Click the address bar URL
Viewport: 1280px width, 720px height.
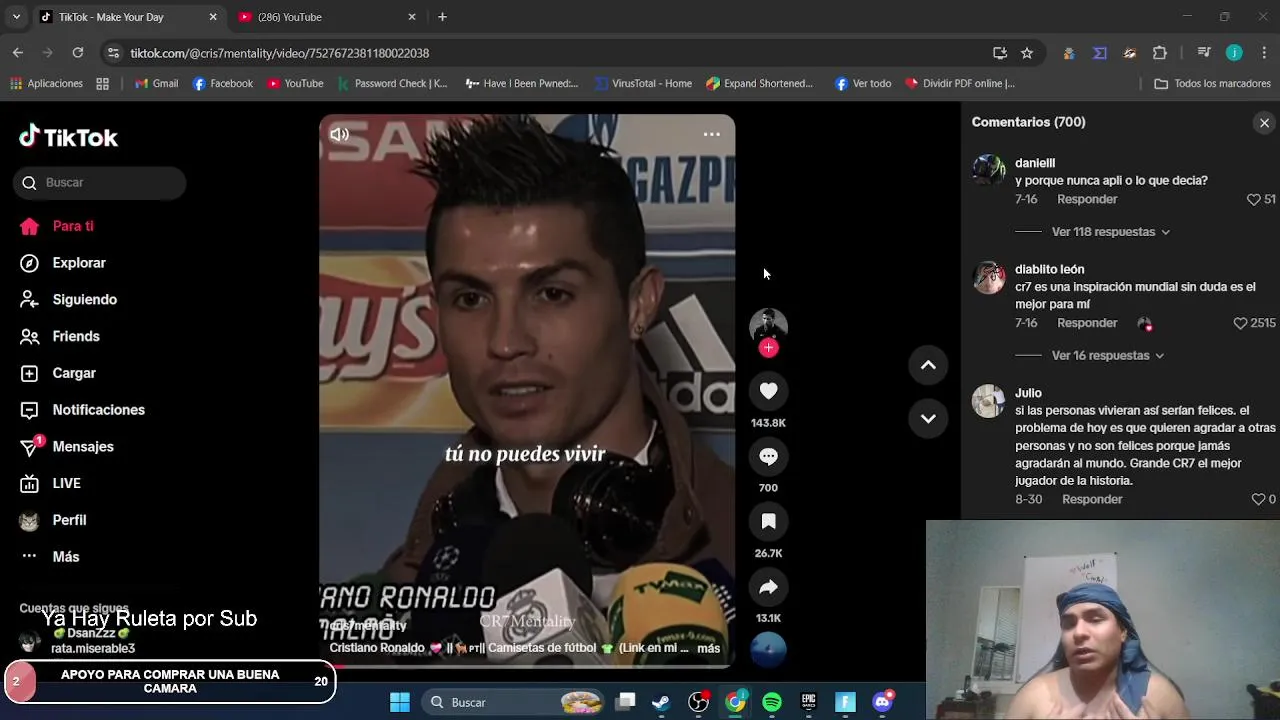tap(279, 54)
